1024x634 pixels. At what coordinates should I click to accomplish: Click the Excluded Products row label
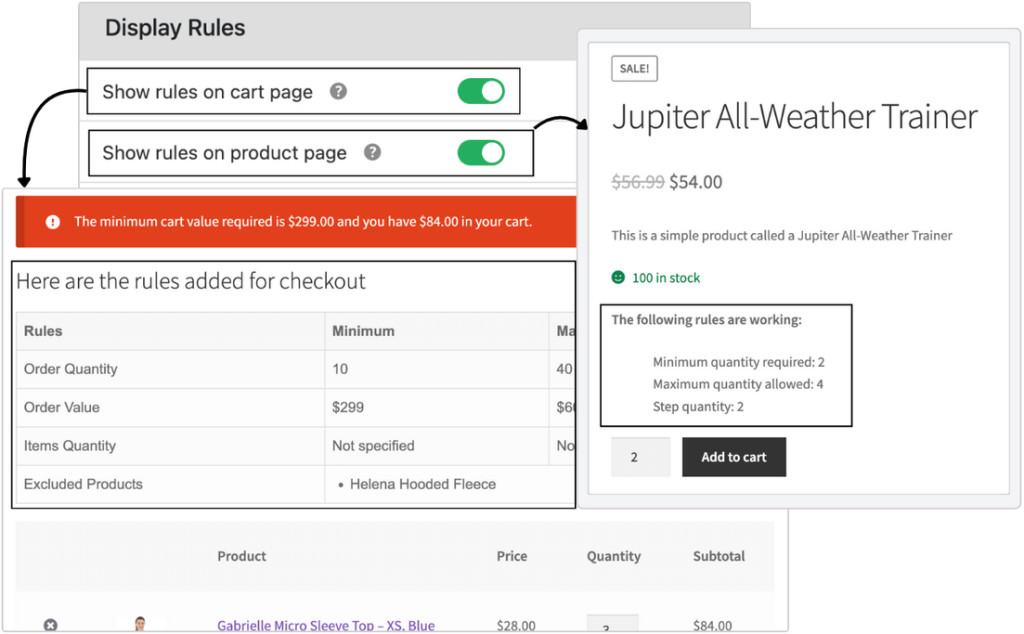click(83, 484)
